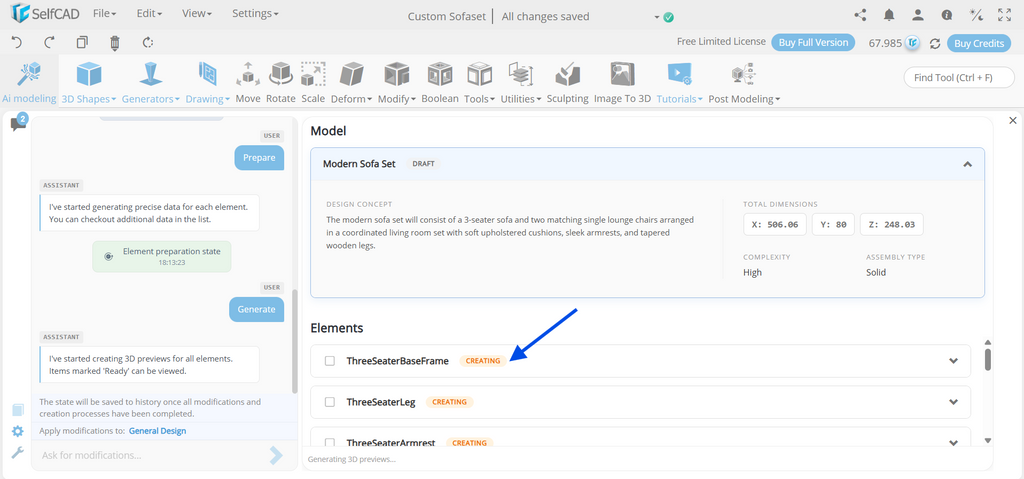Click the copy objects icon
The image size is (1024, 479).
click(82, 42)
